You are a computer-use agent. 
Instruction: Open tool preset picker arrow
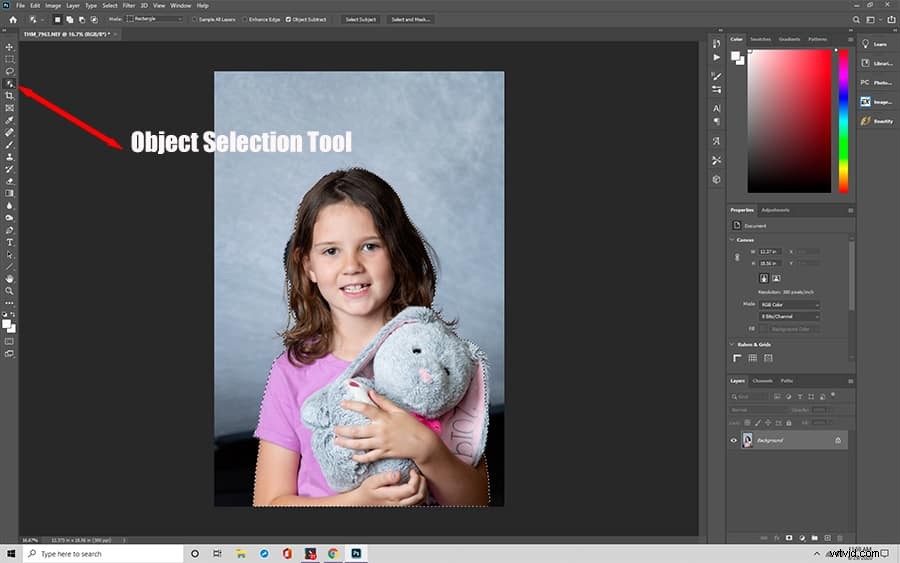tap(42, 20)
